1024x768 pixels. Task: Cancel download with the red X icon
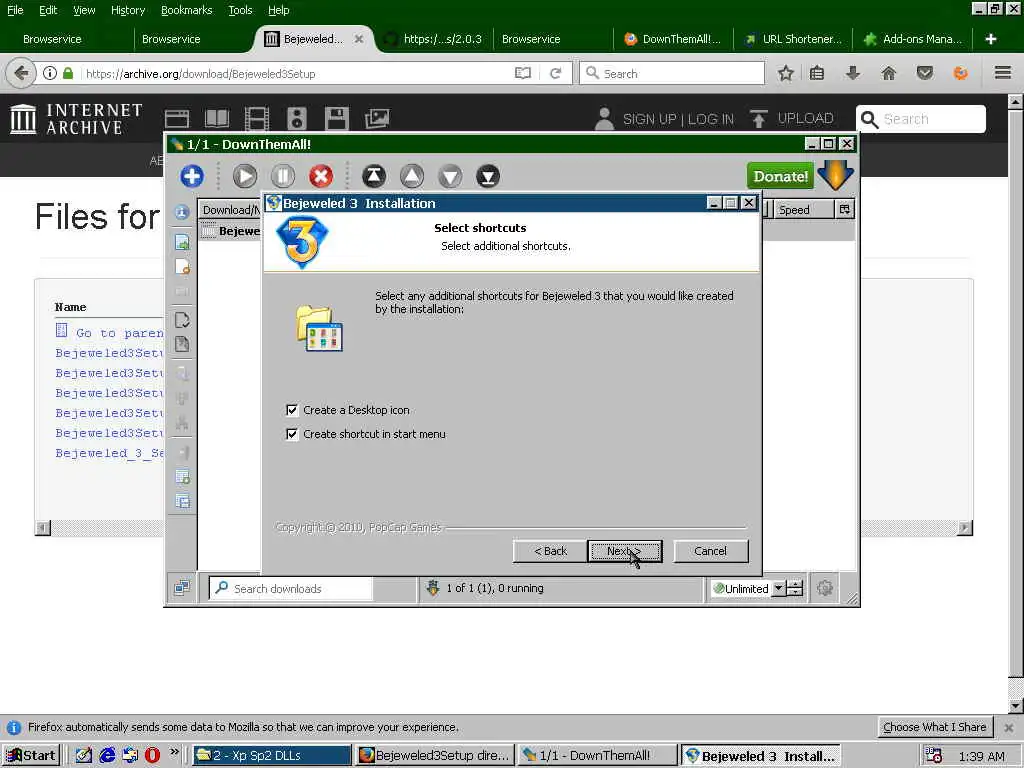(321, 176)
